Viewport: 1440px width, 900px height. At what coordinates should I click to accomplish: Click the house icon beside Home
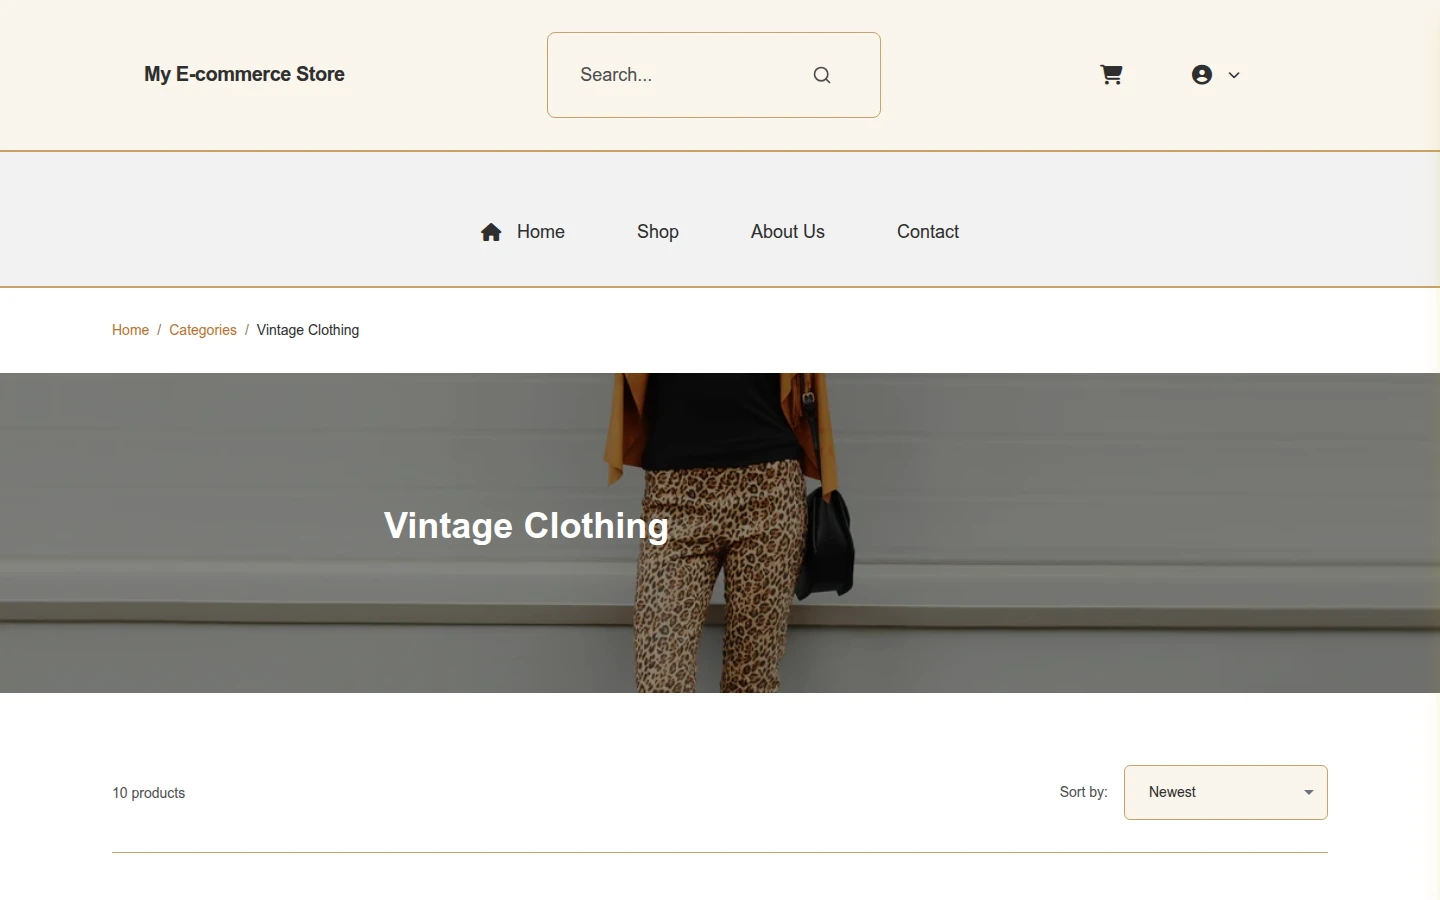coord(491,232)
